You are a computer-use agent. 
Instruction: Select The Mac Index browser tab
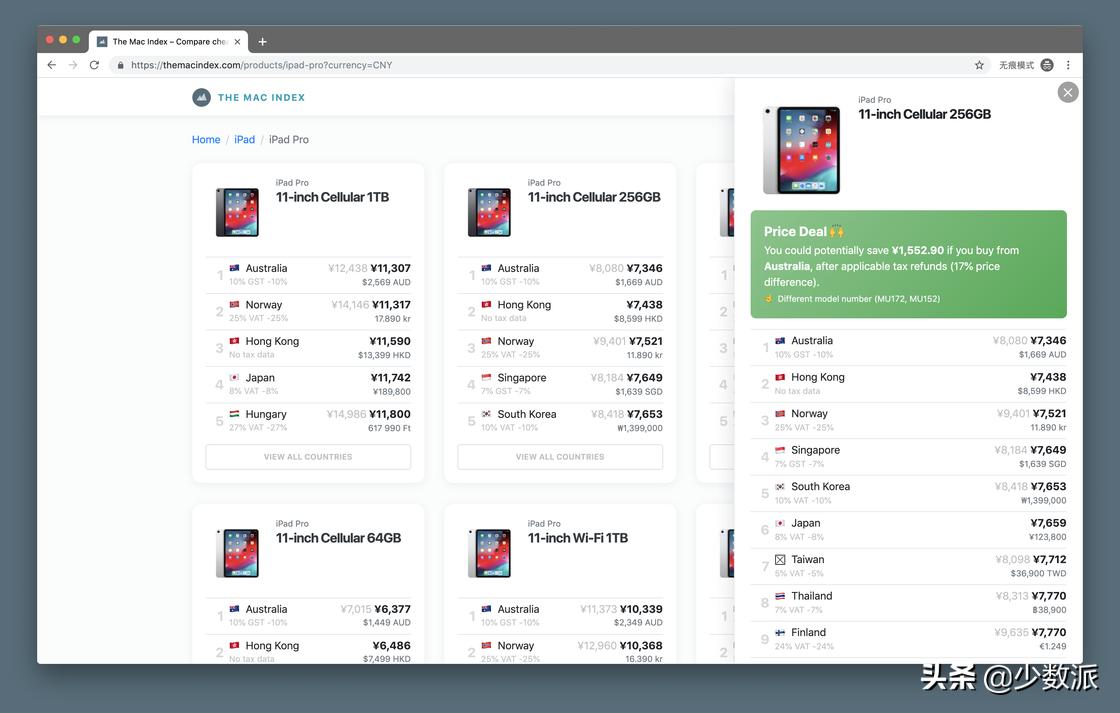coord(169,42)
